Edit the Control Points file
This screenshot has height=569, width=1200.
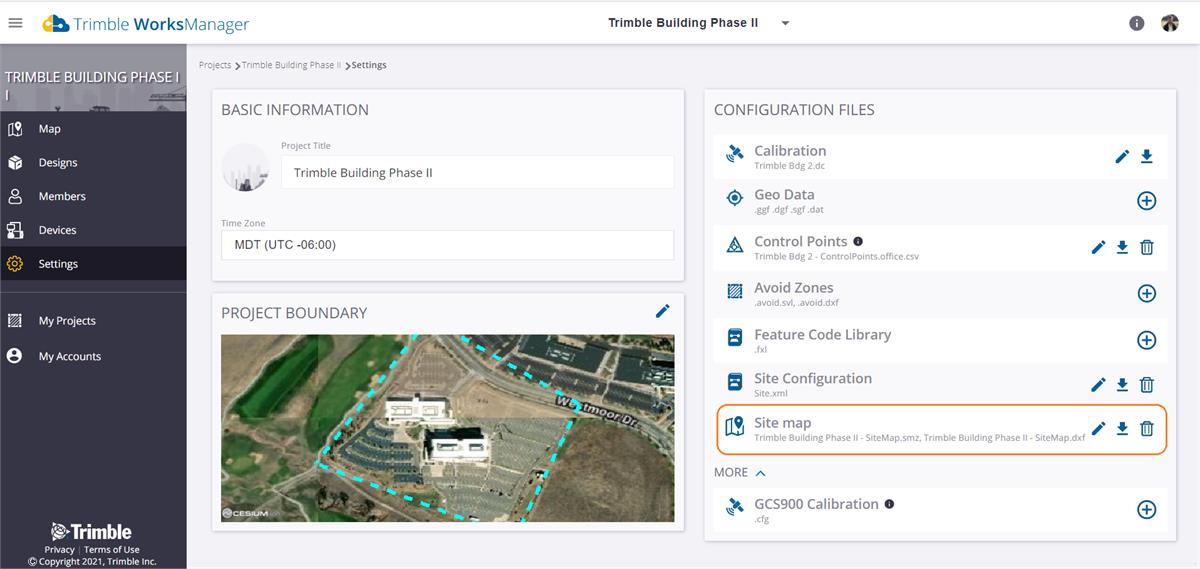(x=1098, y=247)
